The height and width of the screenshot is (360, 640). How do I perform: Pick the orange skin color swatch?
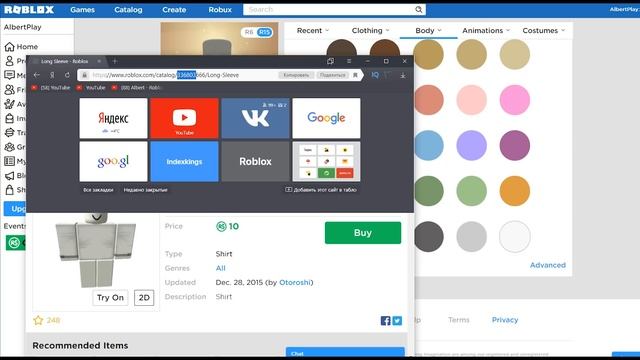515,191
